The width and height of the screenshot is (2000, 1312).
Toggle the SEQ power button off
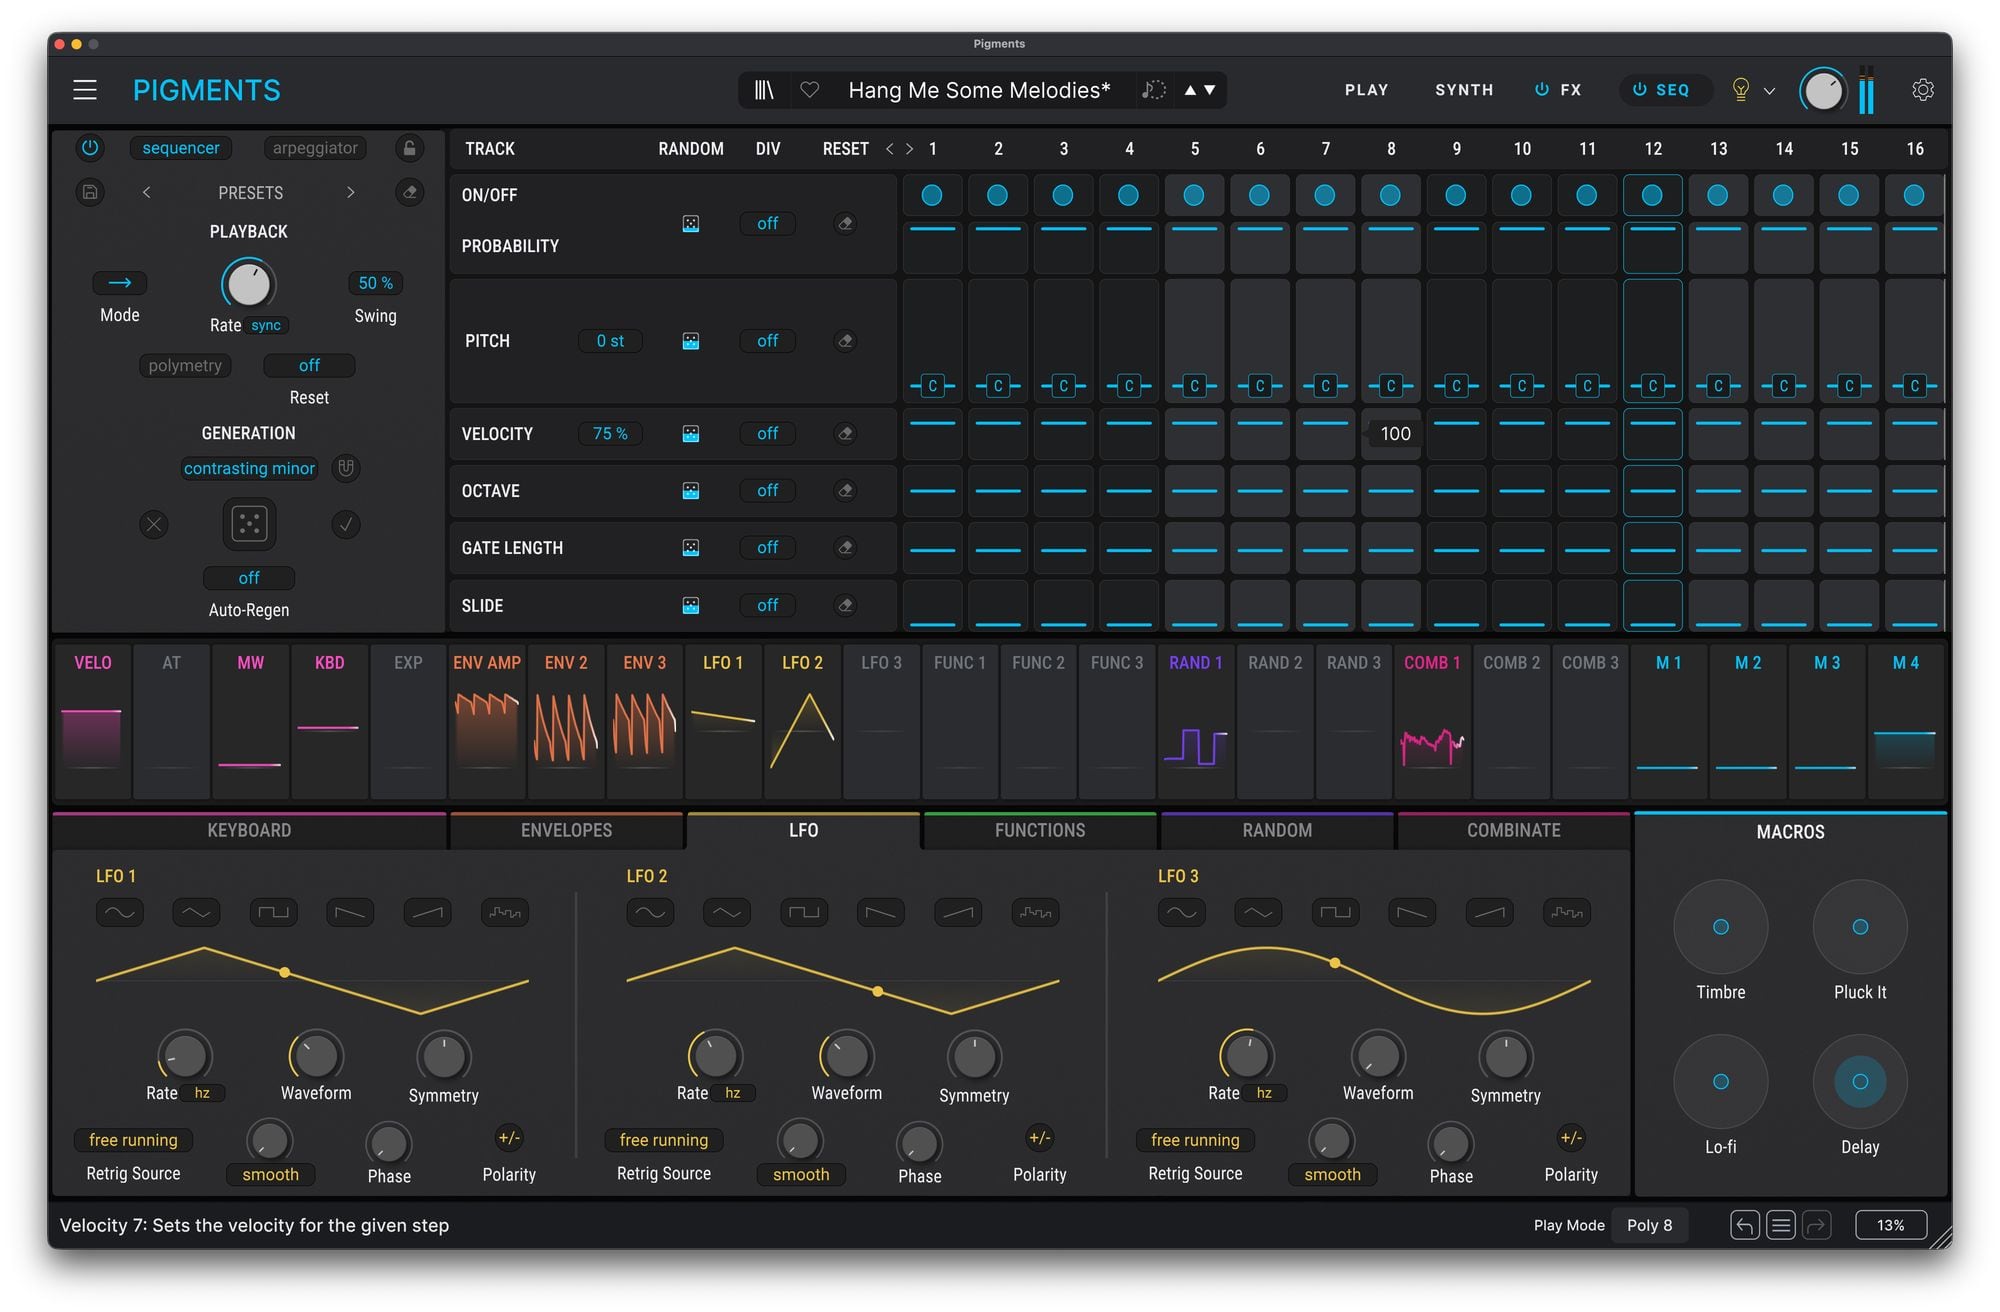1641,89
